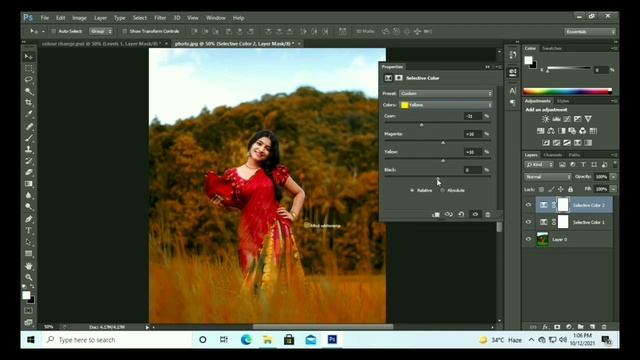Image resolution: width=640 pixels, height=360 pixels.
Task: Select the Lasso tool
Action: (29, 79)
